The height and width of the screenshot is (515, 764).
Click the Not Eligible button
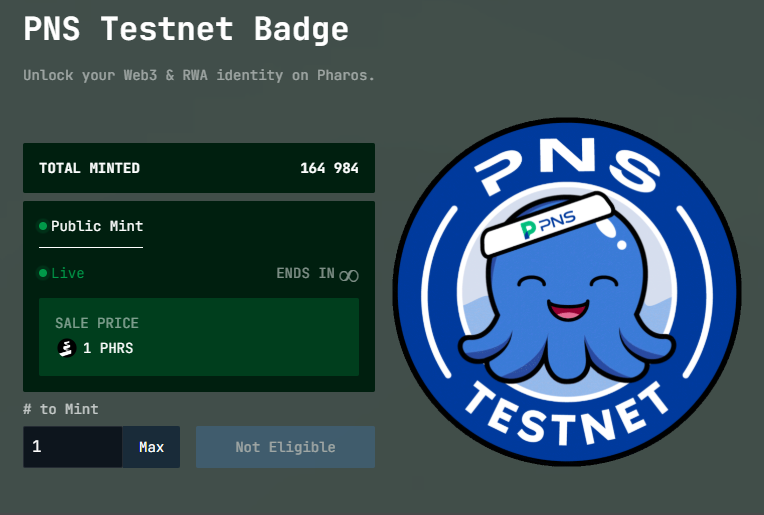pos(286,447)
